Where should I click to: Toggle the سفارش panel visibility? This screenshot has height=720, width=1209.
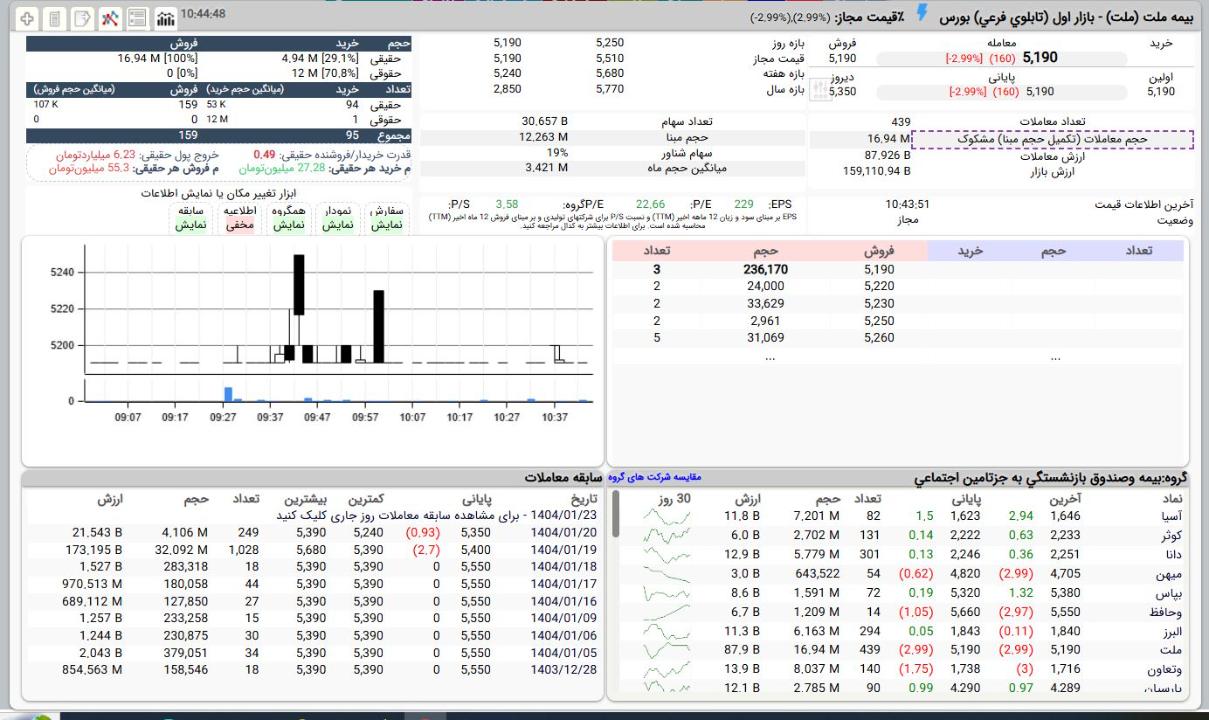(387, 218)
